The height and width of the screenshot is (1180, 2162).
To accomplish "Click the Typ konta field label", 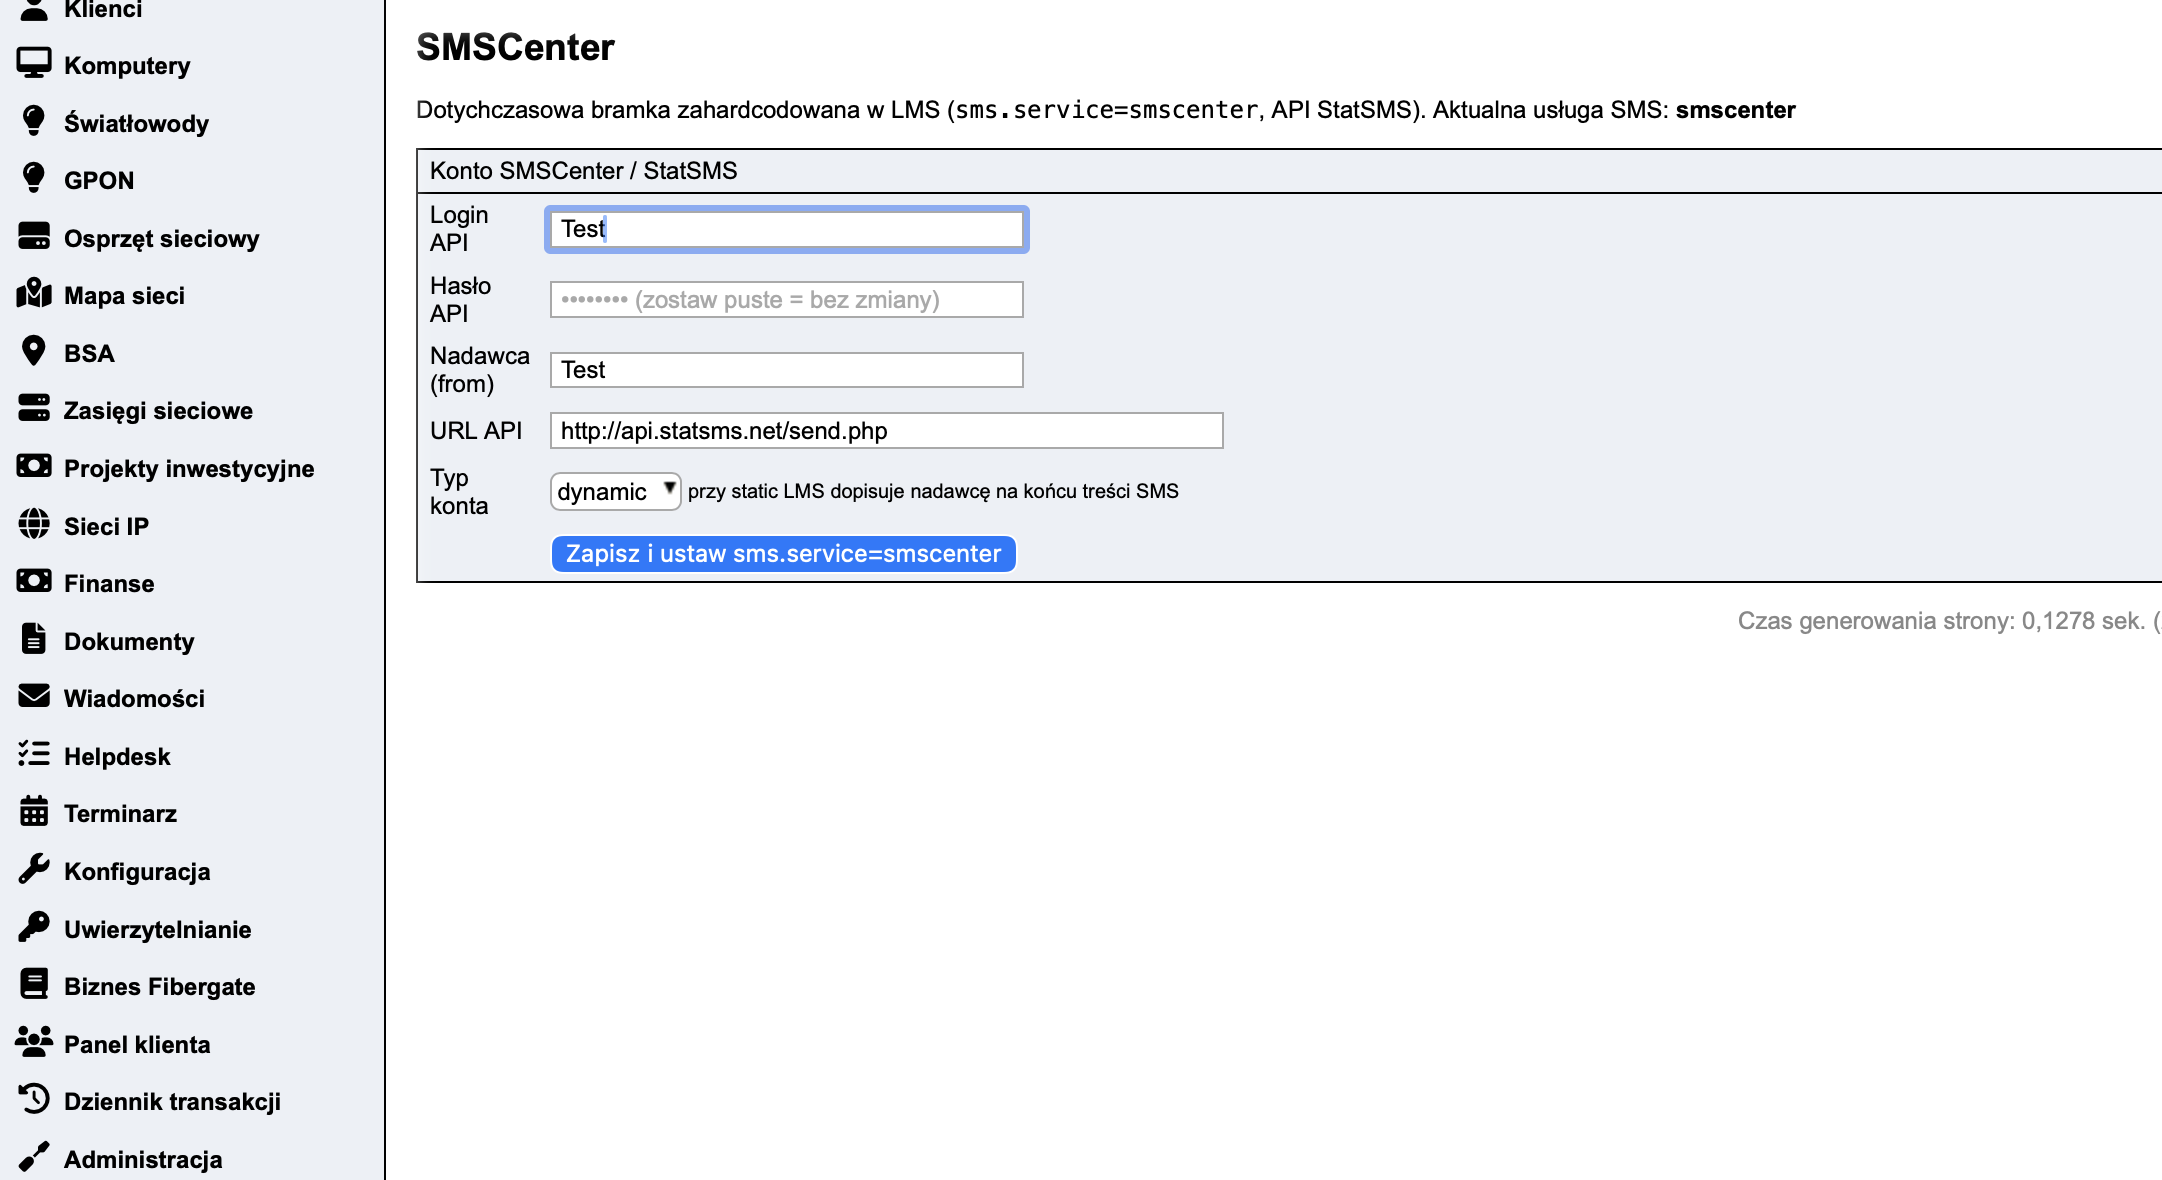I will pyautogui.click(x=459, y=491).
